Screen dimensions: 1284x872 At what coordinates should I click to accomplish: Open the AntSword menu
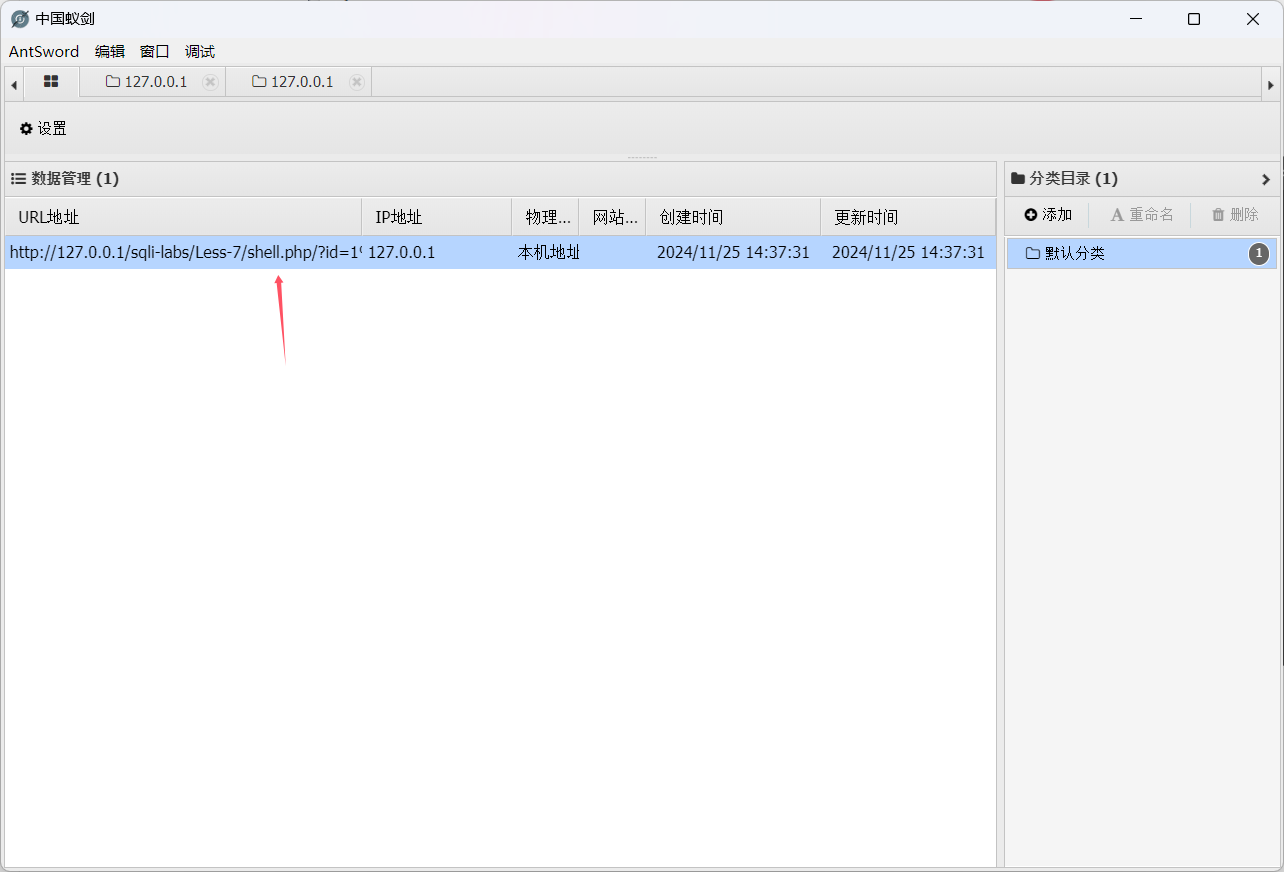(44, 52)
